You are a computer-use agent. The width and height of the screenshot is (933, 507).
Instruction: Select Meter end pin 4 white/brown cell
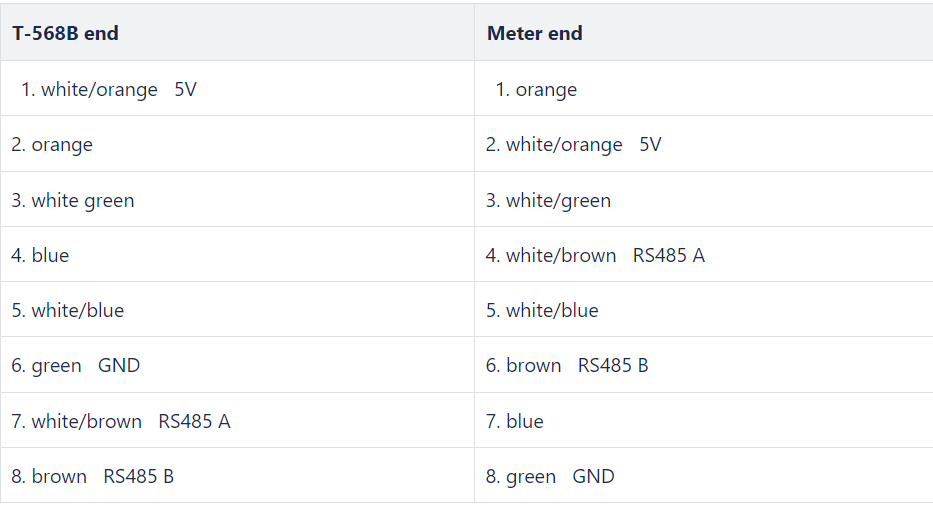[x=595, y=256]
